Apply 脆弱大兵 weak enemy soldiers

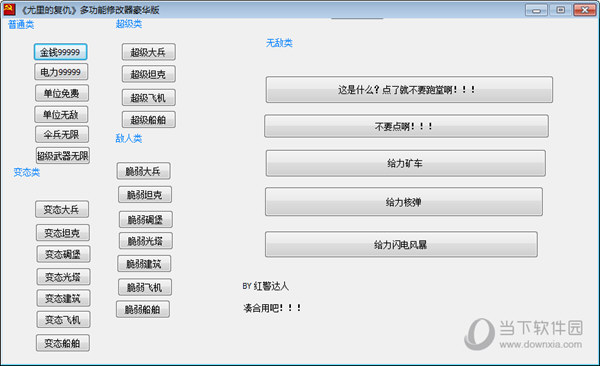(x=143, y=171)
